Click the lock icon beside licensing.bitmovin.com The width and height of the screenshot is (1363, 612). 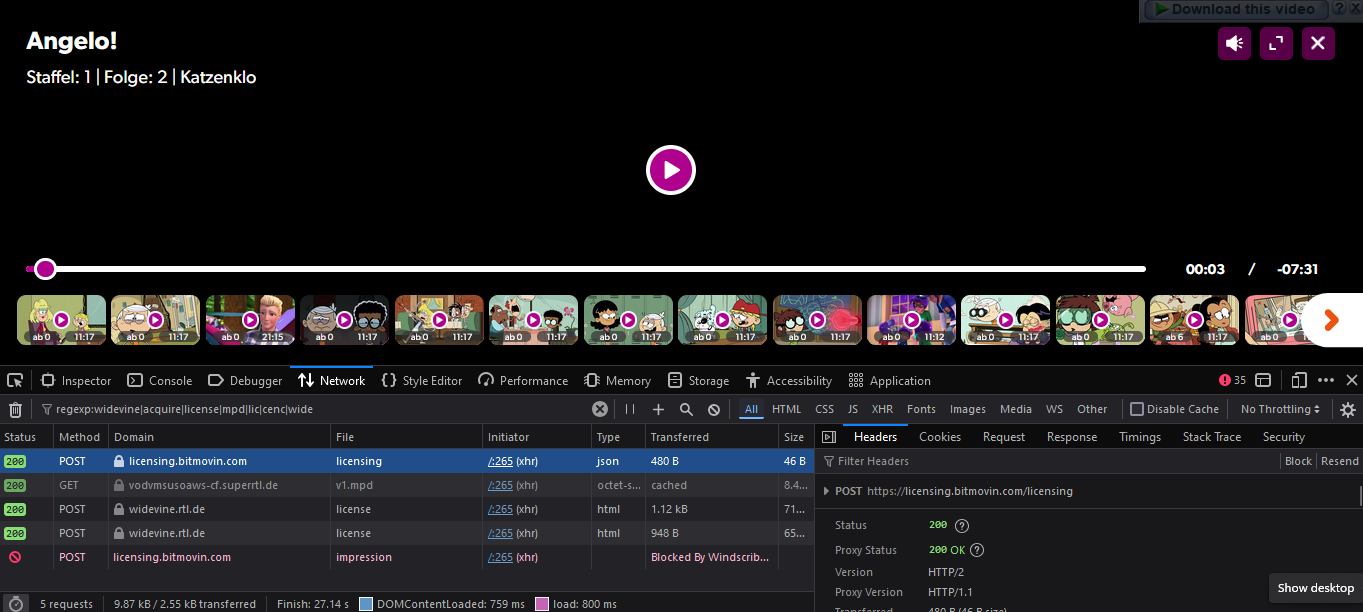pos(119,462)
